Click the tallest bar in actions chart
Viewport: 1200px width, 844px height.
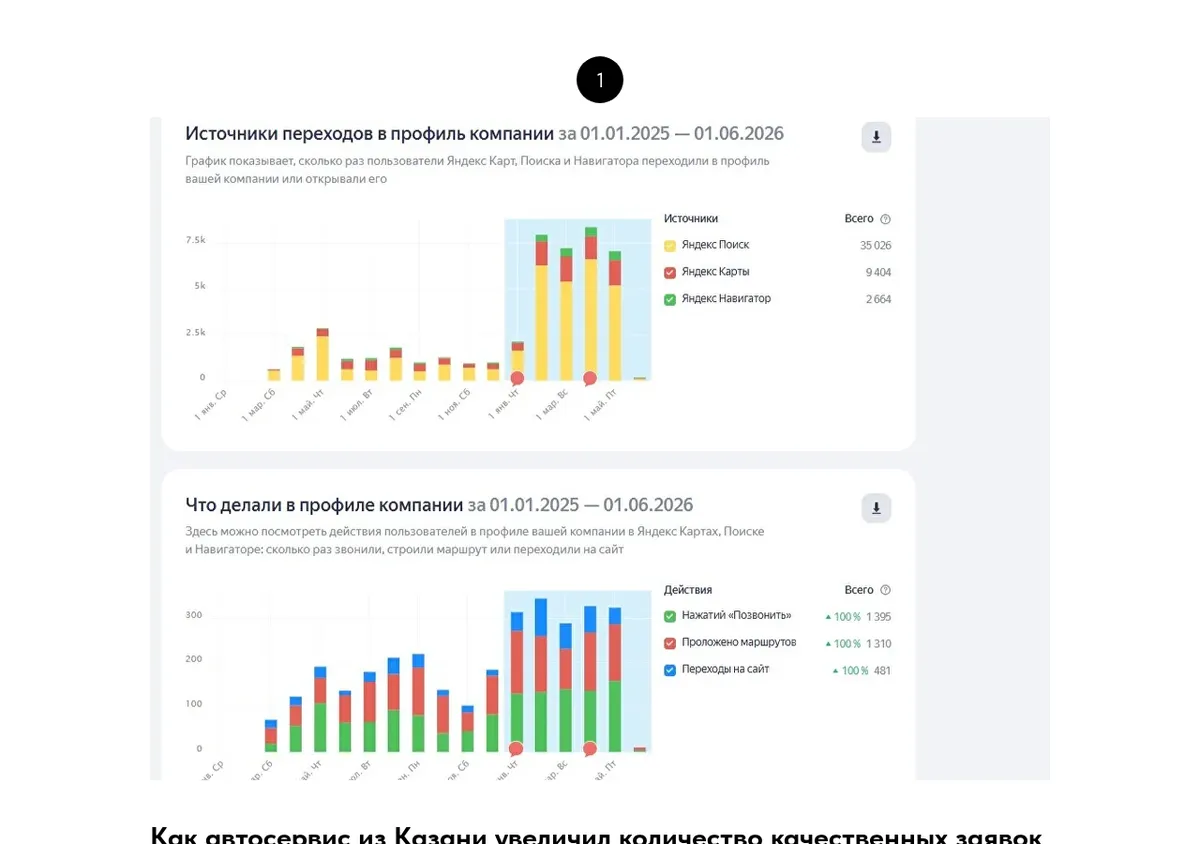point(541,675)
